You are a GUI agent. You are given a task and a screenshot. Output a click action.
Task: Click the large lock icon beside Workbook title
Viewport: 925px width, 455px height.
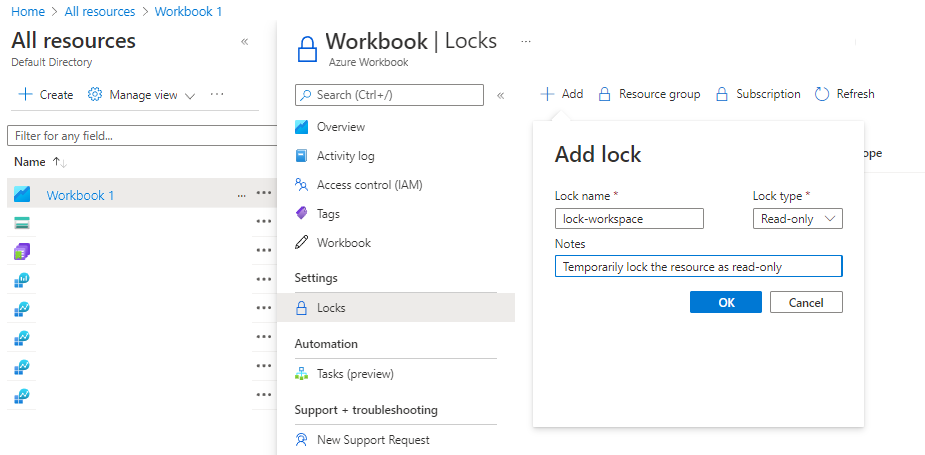(307, 49)
